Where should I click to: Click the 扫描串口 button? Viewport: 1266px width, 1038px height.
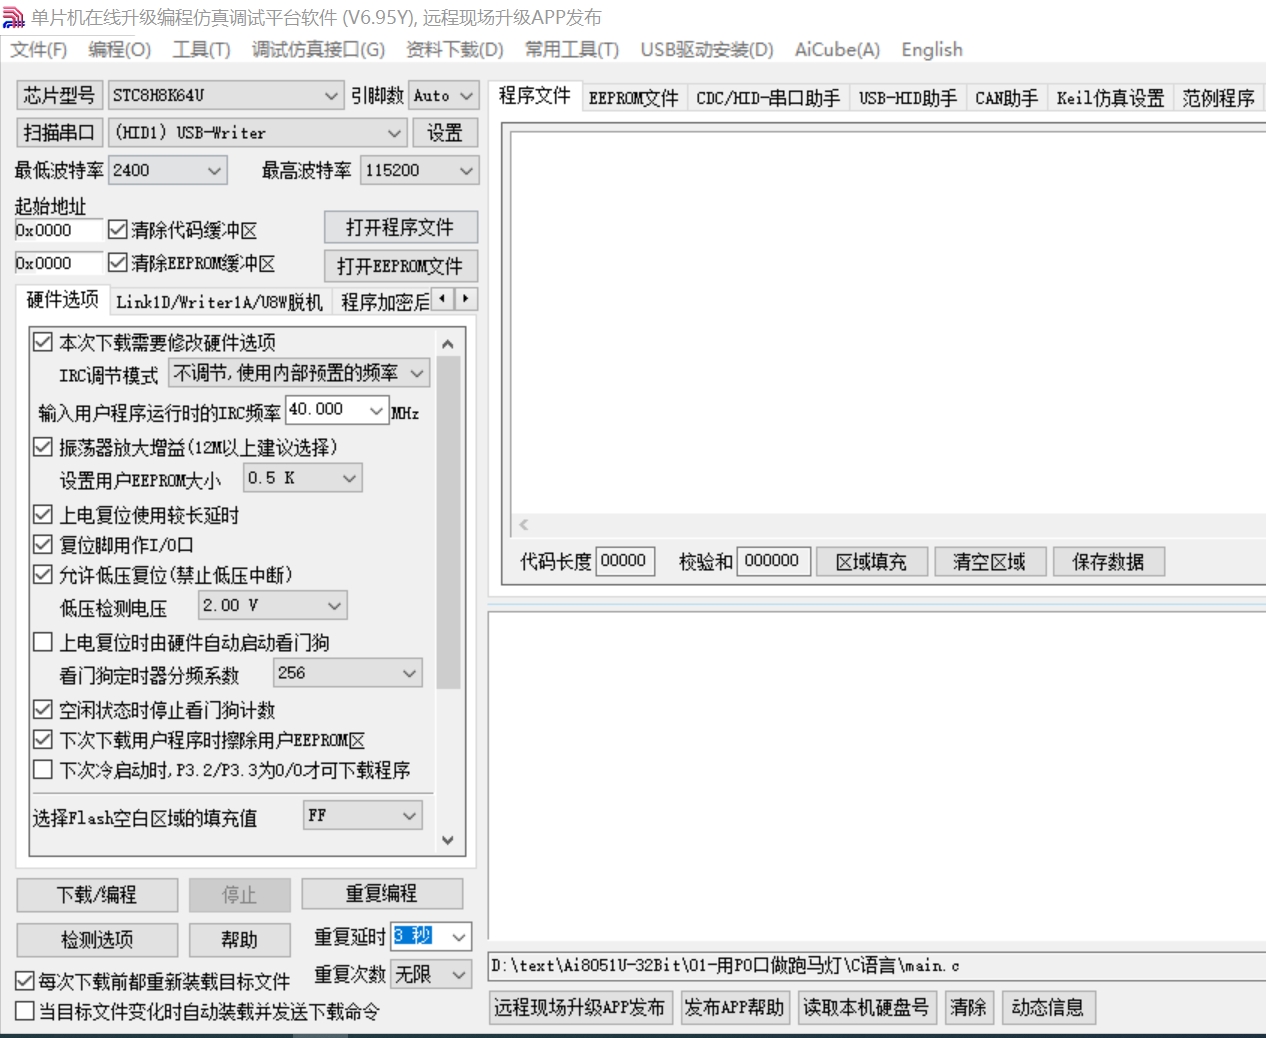pyautogui.click(x=58, y=132)
